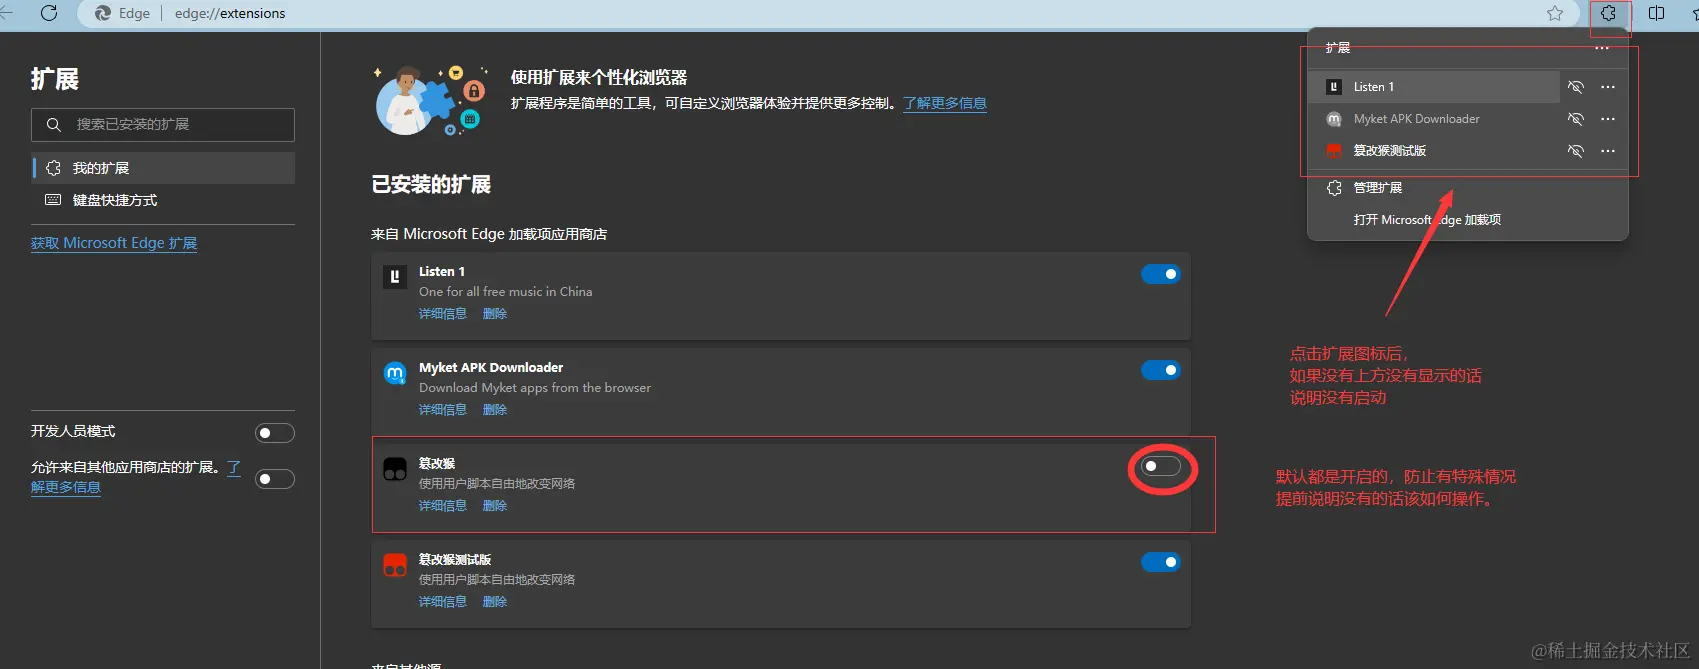
Task: Open 详细信息 for Listen 1
Action: (x=443, y=314)
